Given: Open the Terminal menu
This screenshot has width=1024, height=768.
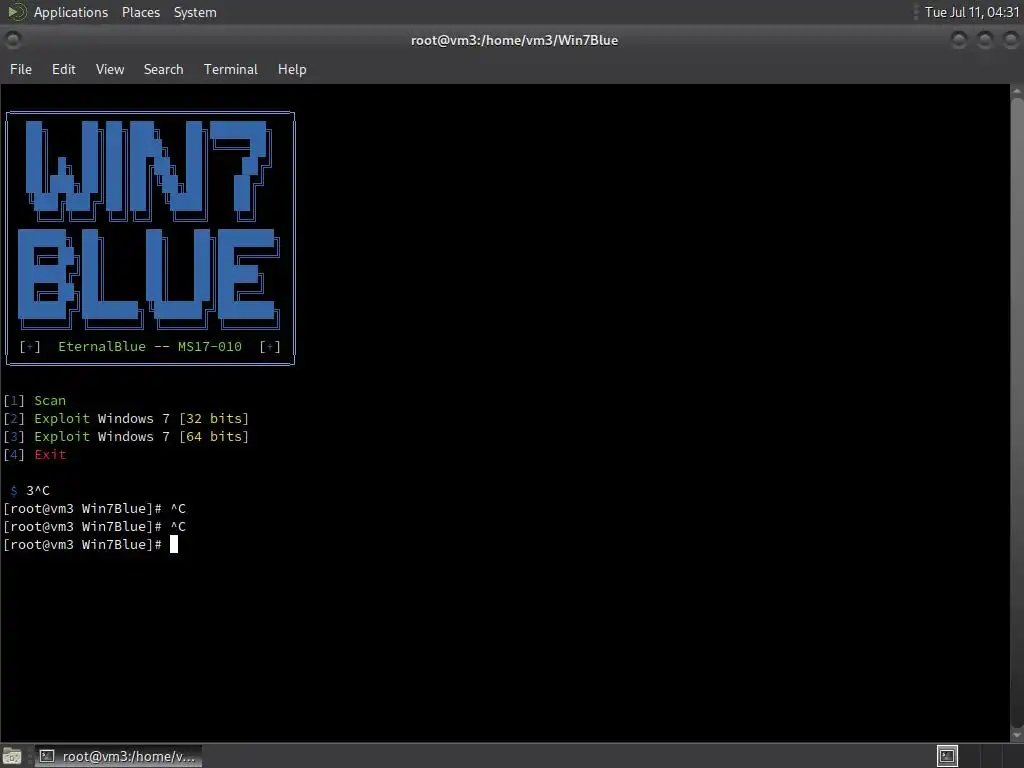Looking at the screenshot, I should [231, 69].
